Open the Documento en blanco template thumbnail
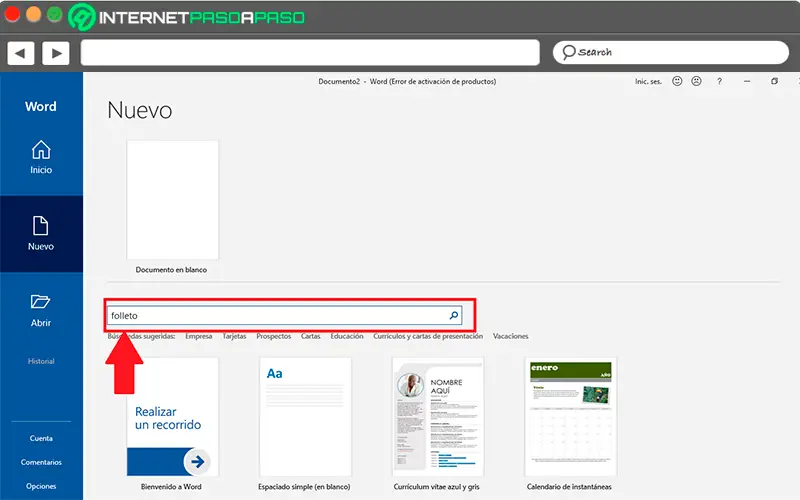Viewport: 800px width, 500px height. [x=172, y=200]
